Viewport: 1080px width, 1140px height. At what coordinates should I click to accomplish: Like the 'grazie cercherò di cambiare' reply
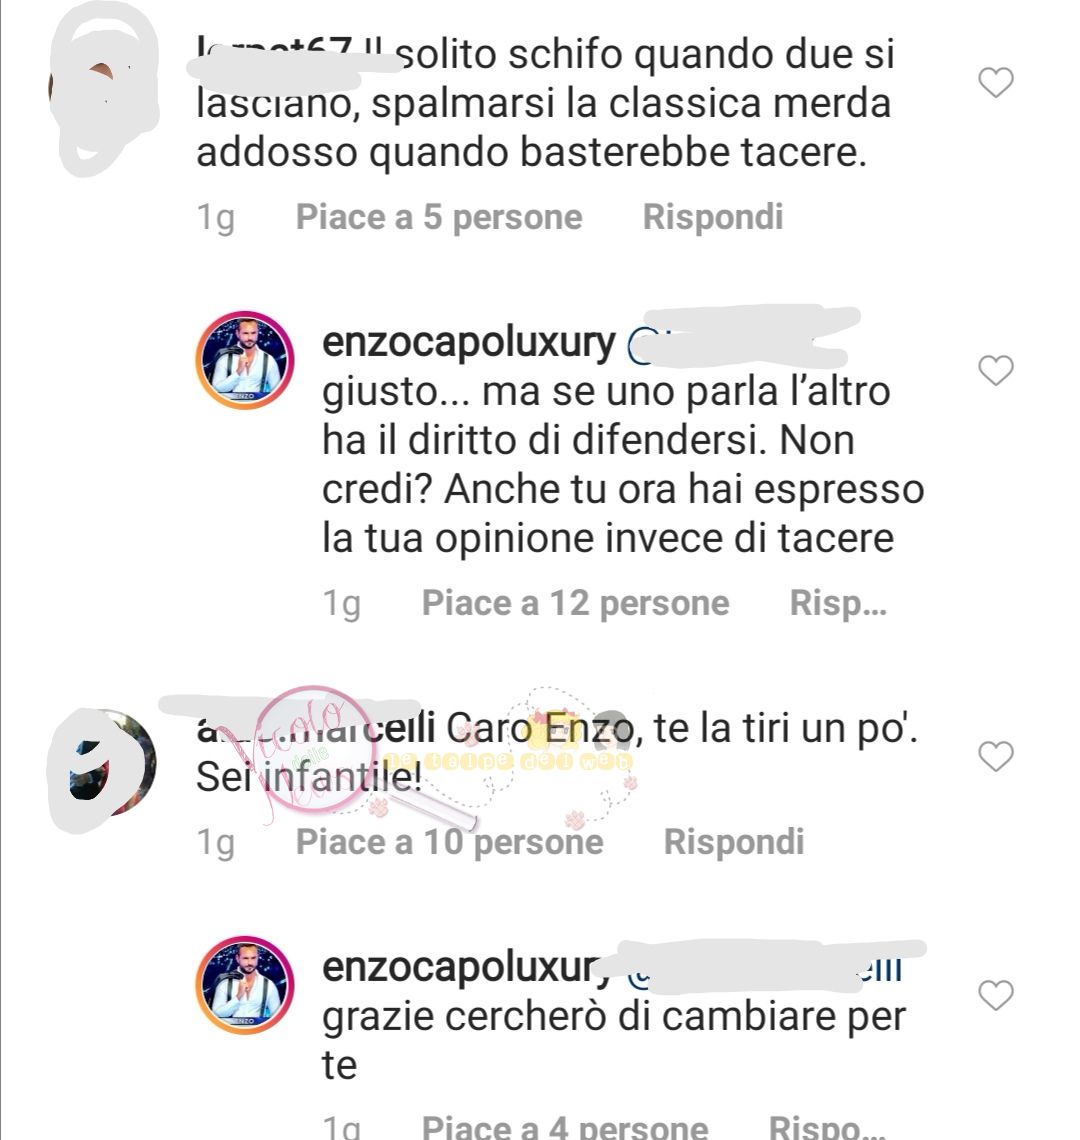(x=996, y=995)
